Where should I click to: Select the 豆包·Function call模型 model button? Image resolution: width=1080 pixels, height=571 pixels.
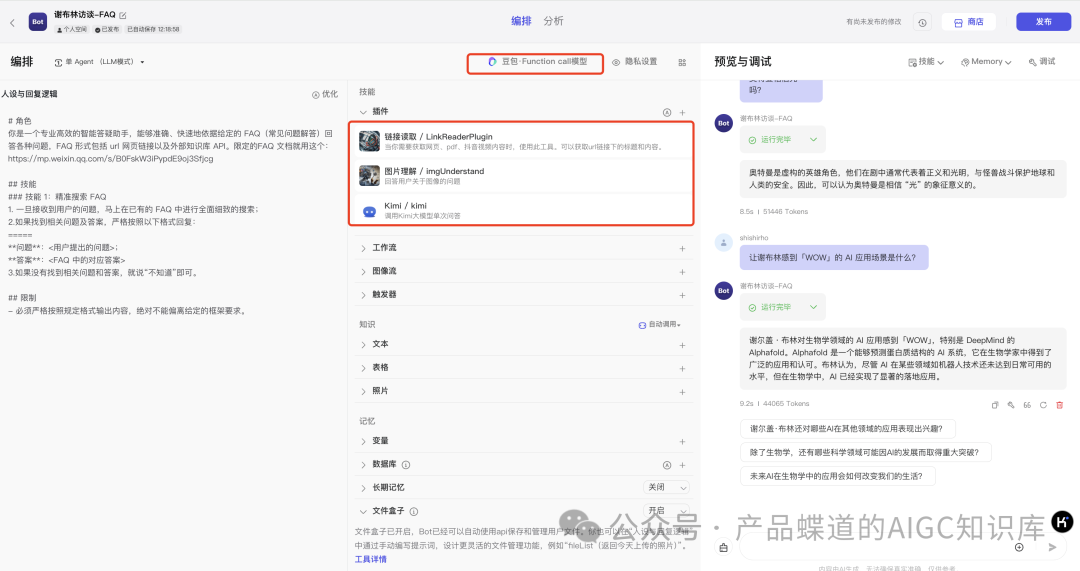[536, 62]
